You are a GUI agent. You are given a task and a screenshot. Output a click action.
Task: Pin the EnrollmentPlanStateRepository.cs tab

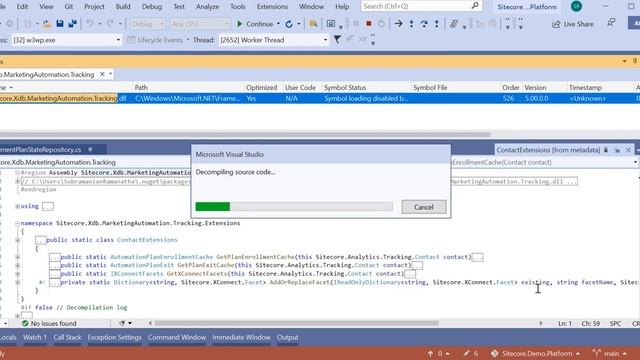[x=90, y=149]
